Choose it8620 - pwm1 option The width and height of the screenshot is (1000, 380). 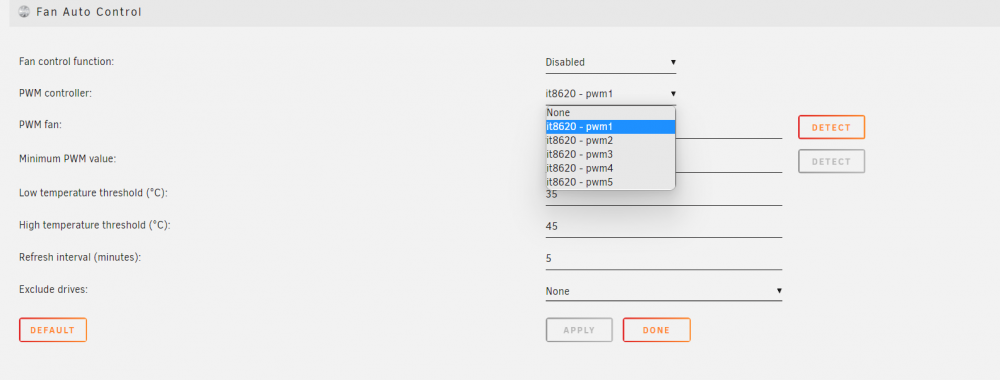tap(610, 127)
